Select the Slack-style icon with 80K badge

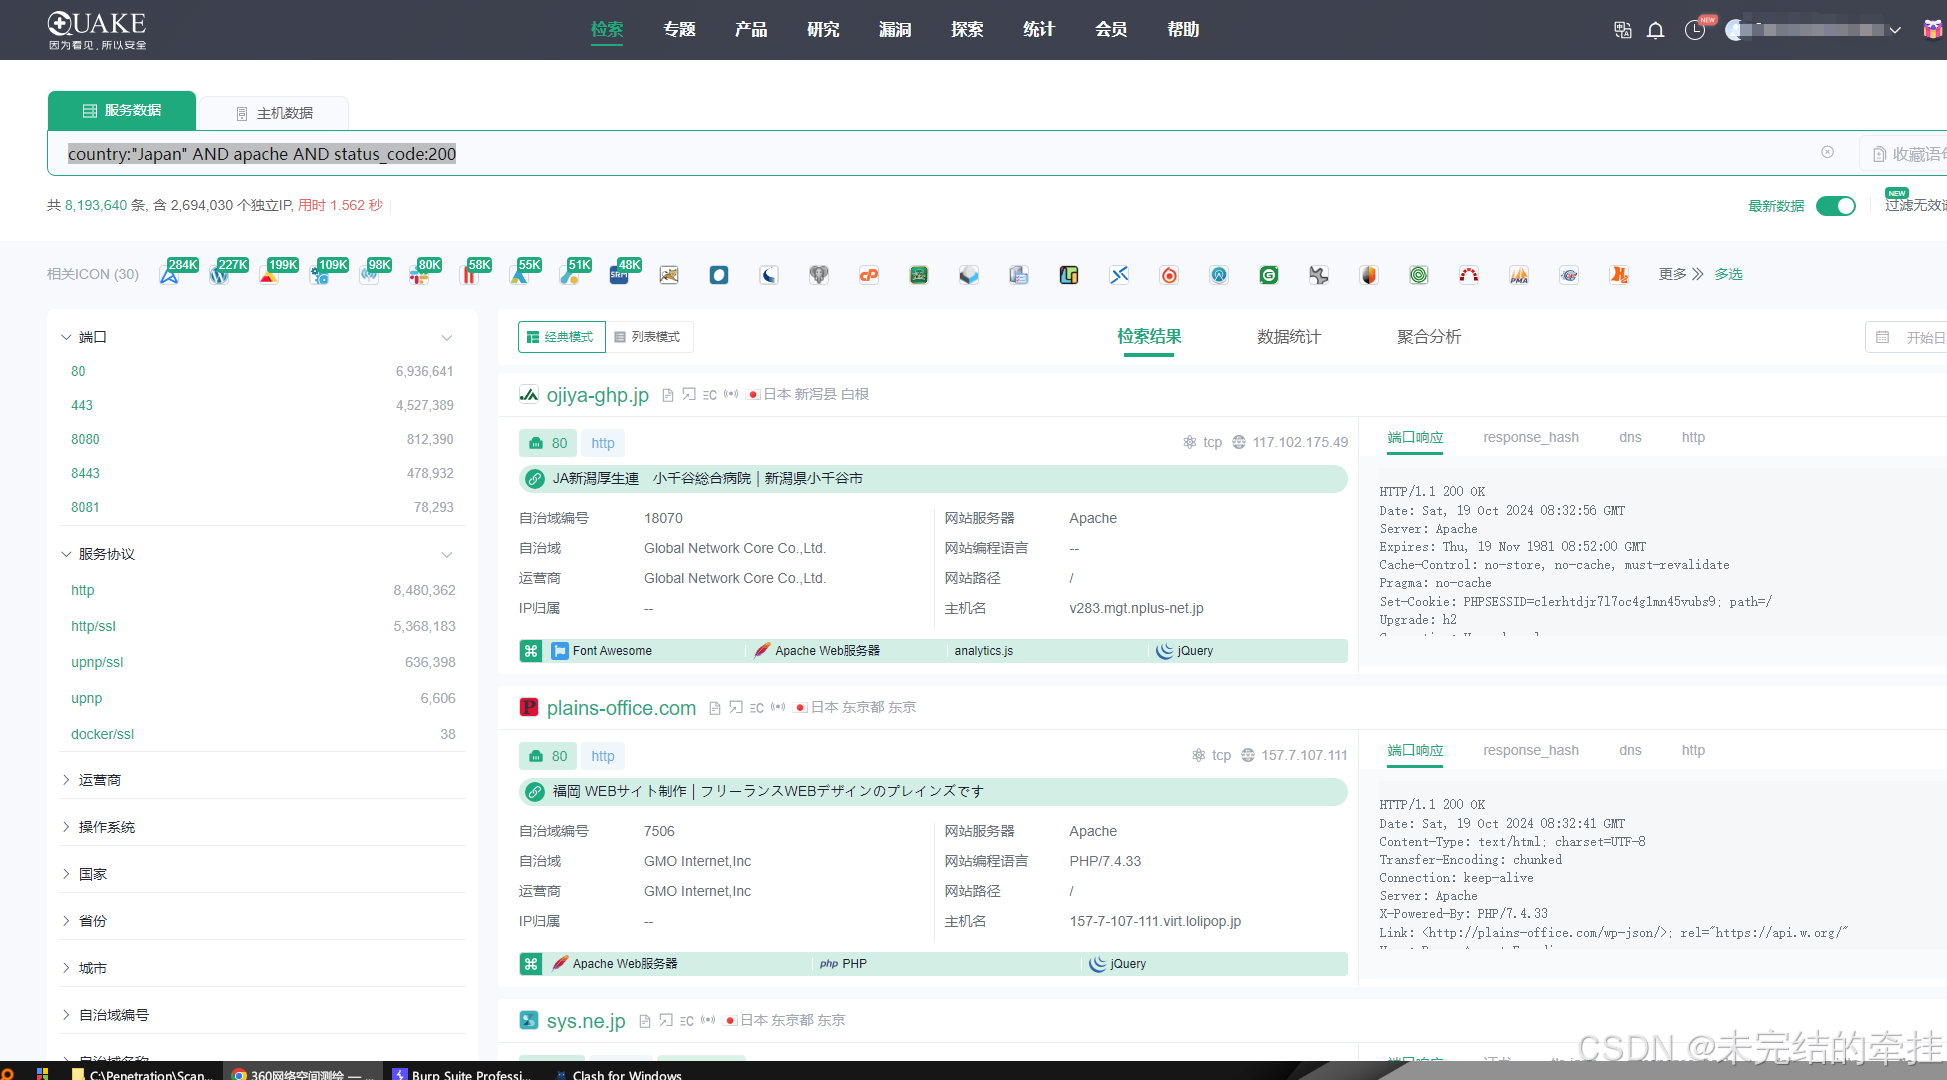[419, 275]
